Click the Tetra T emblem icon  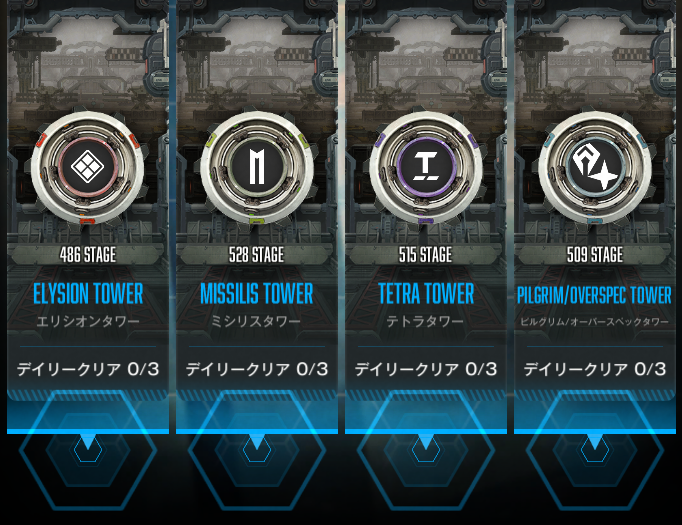[425, 167]
